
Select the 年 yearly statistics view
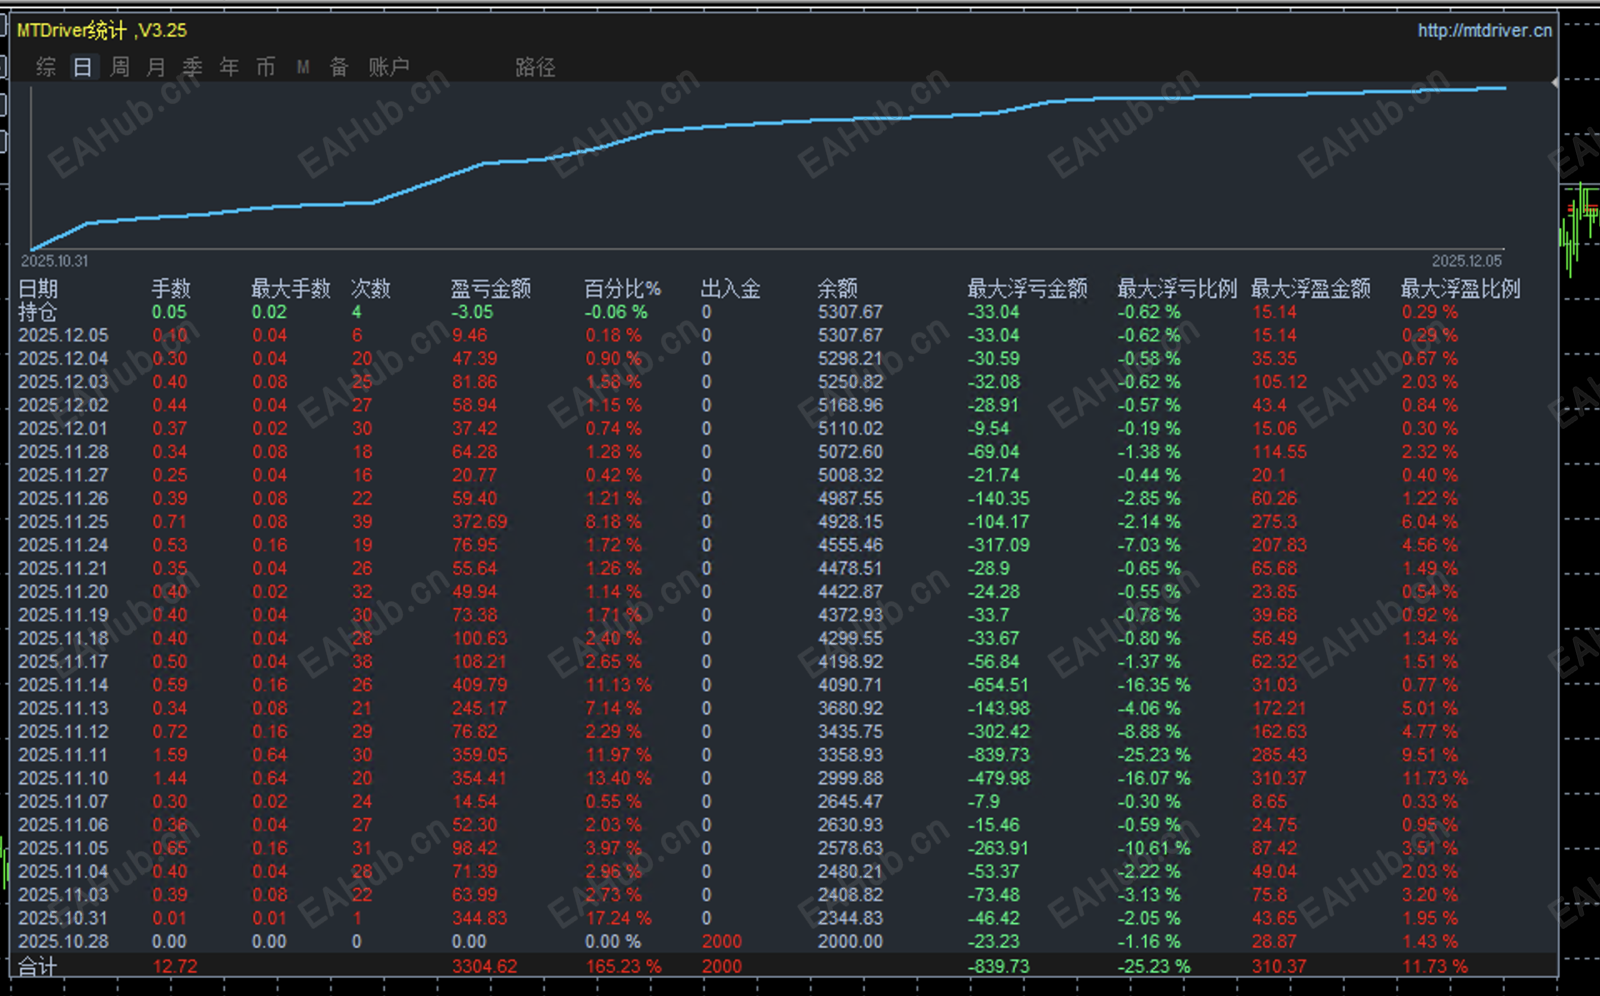[228, 67]
